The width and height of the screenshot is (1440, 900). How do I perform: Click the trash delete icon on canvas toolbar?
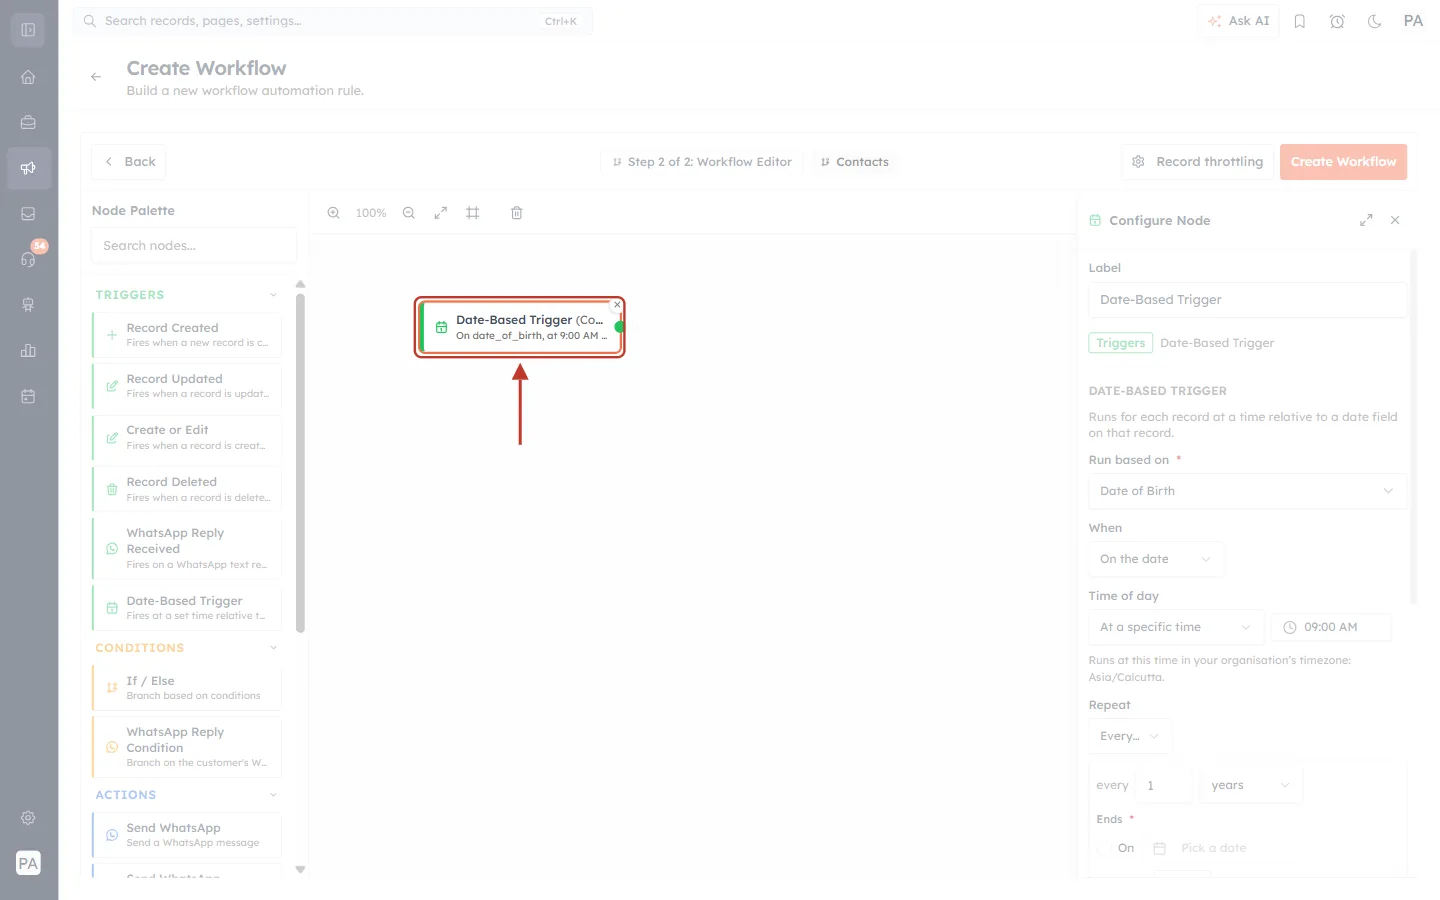coord(517,213)
